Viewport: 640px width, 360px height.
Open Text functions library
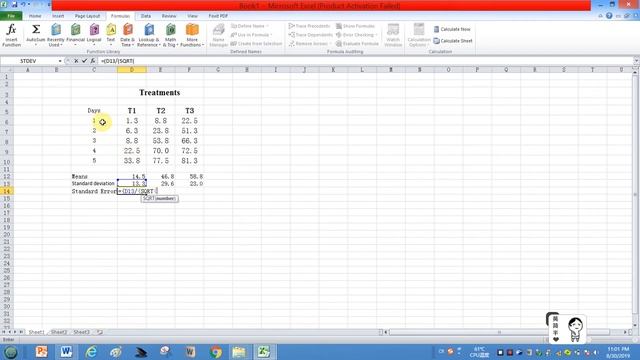point(111,35)
